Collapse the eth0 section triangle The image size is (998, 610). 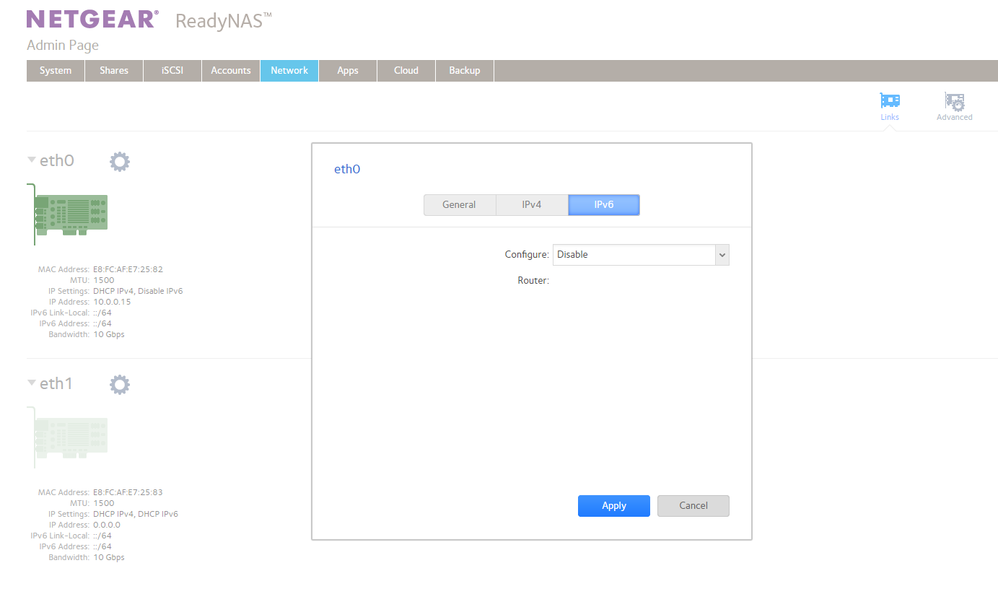pyautogui.click(x=31, y=160)
